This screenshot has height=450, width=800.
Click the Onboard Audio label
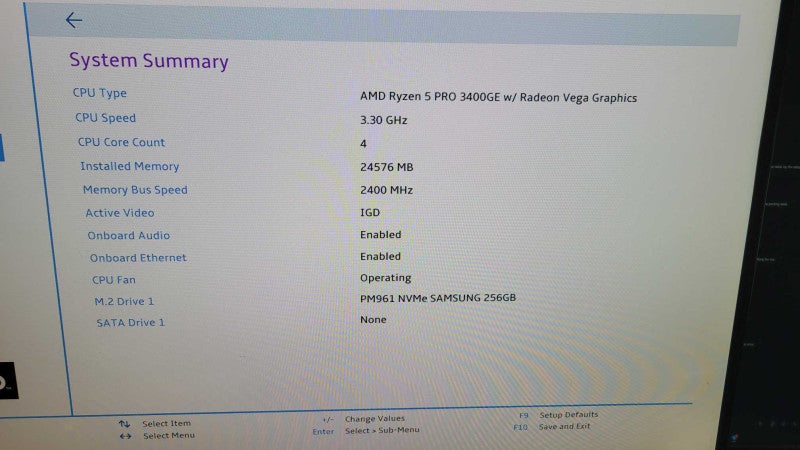coord(129,235)
